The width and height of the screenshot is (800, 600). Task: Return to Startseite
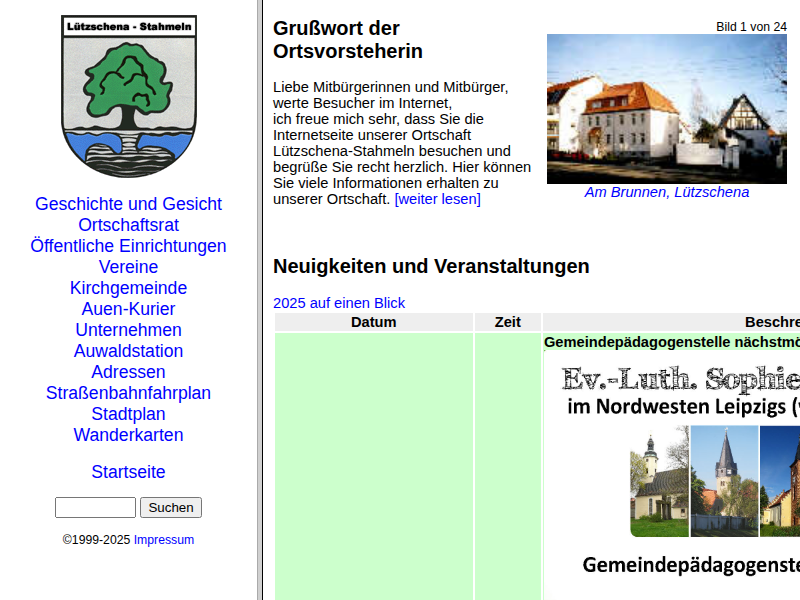pos(128,472)
